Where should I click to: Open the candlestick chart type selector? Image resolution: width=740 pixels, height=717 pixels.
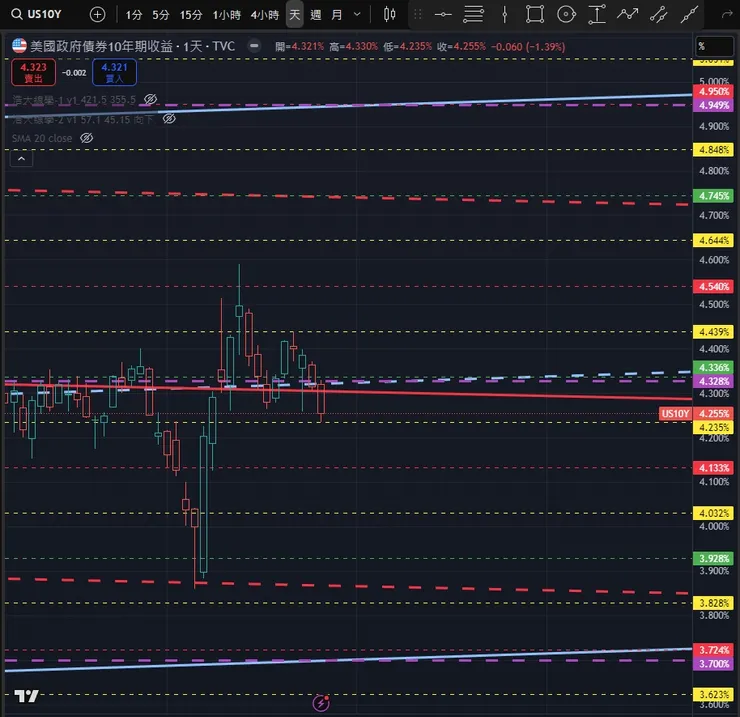click(389, 15)
